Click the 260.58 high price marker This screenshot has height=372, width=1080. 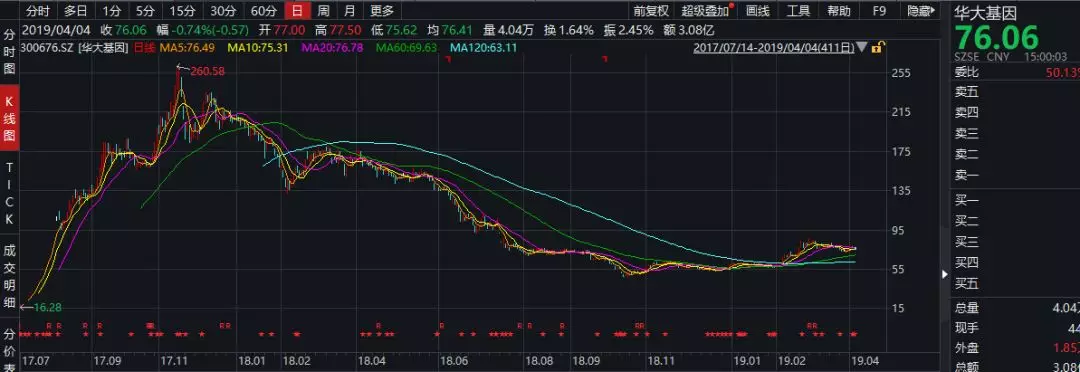pos(209,71)
